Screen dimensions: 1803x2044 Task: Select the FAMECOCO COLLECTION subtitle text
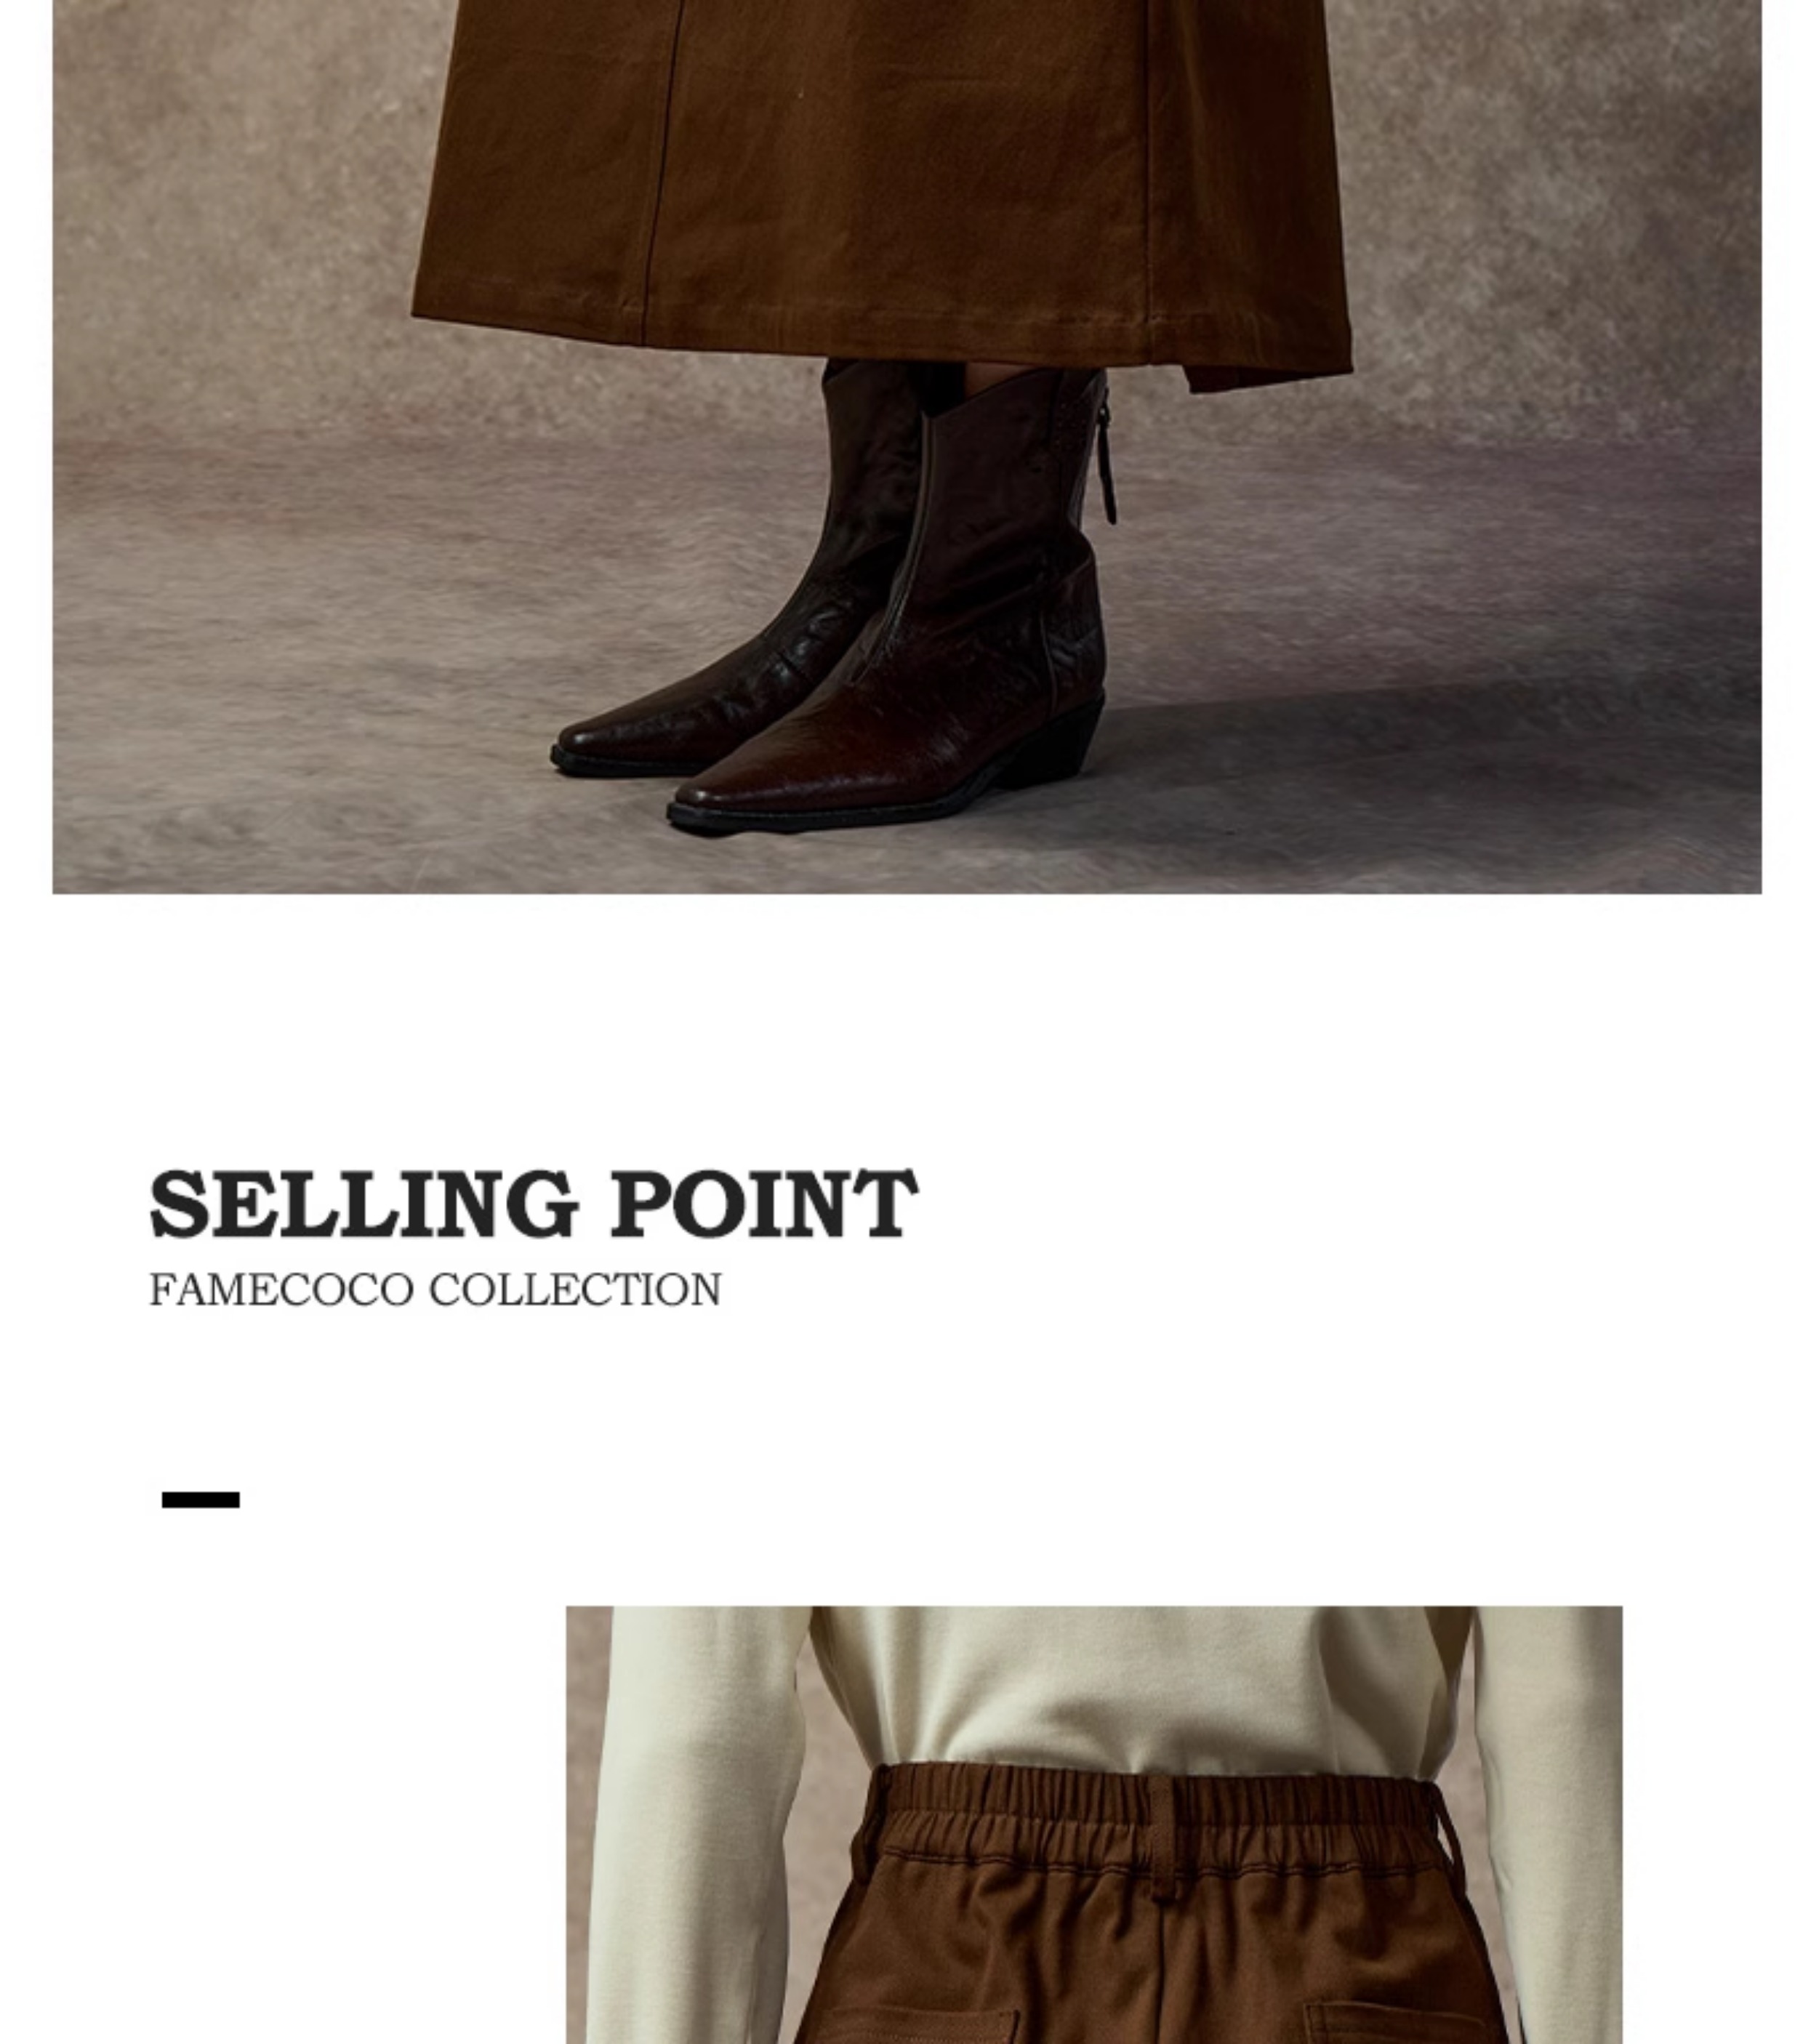point(435,1290)
